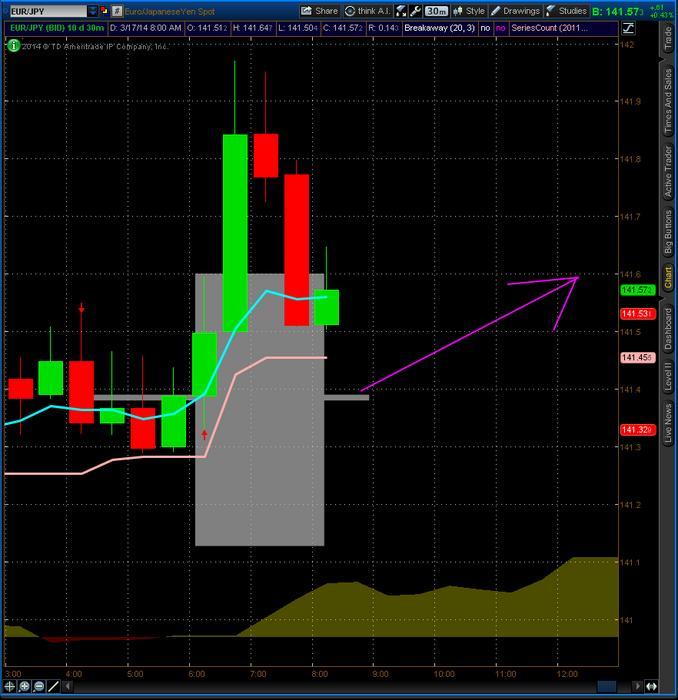Viewport: 678px width, 700px height.
Task: Click the H: 141.647 high value
Action: click(x=252, y=28)
